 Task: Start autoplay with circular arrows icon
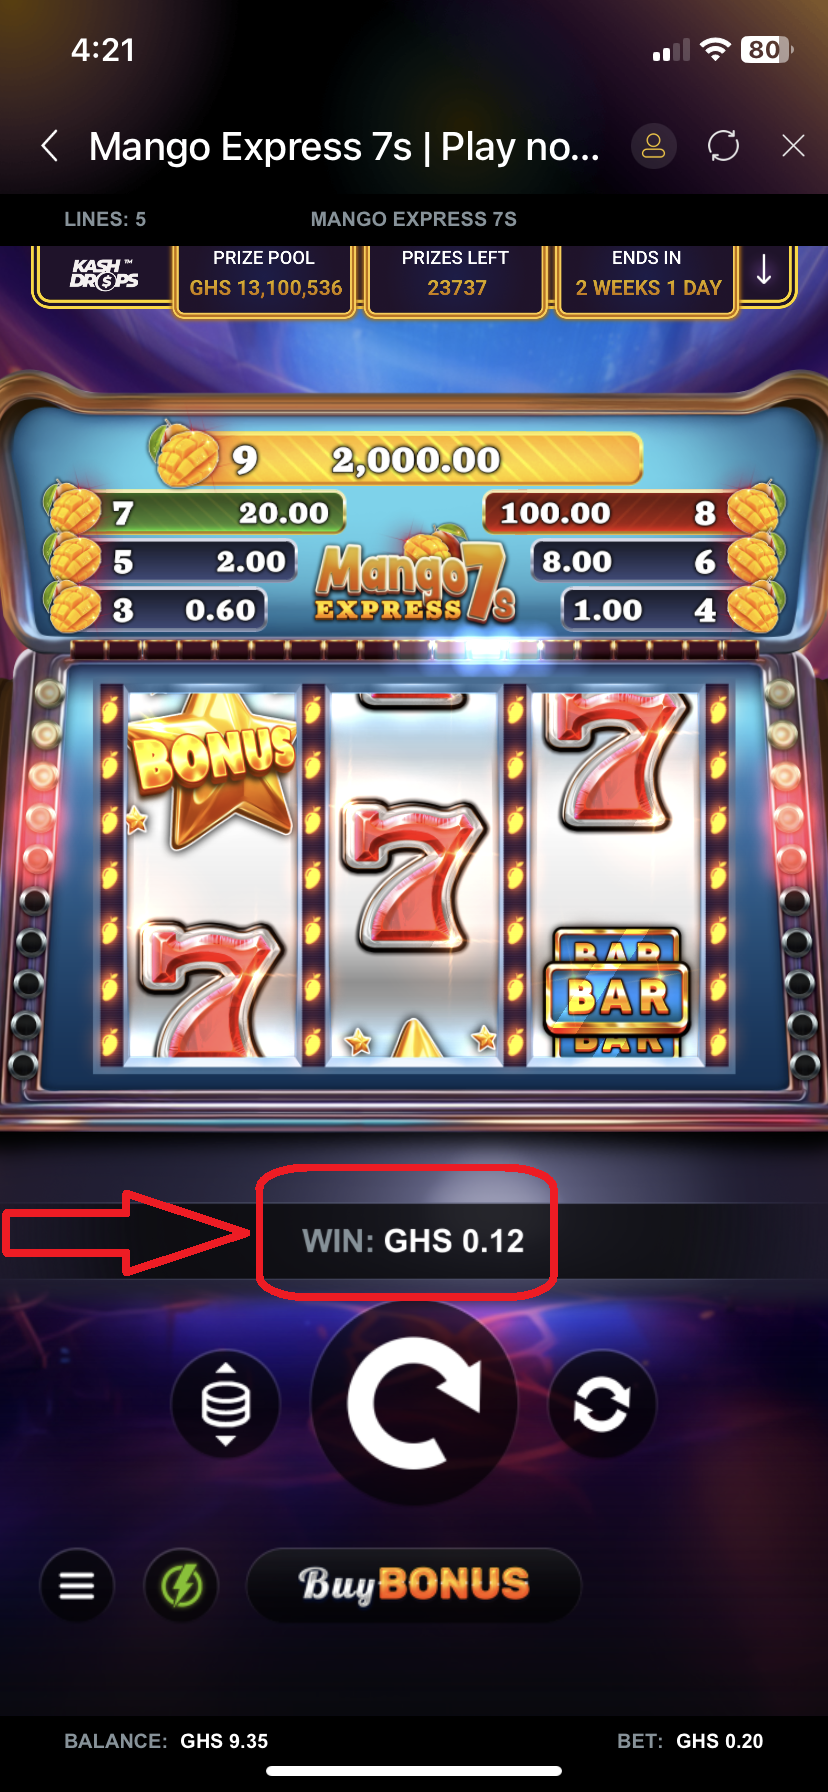602,1404
